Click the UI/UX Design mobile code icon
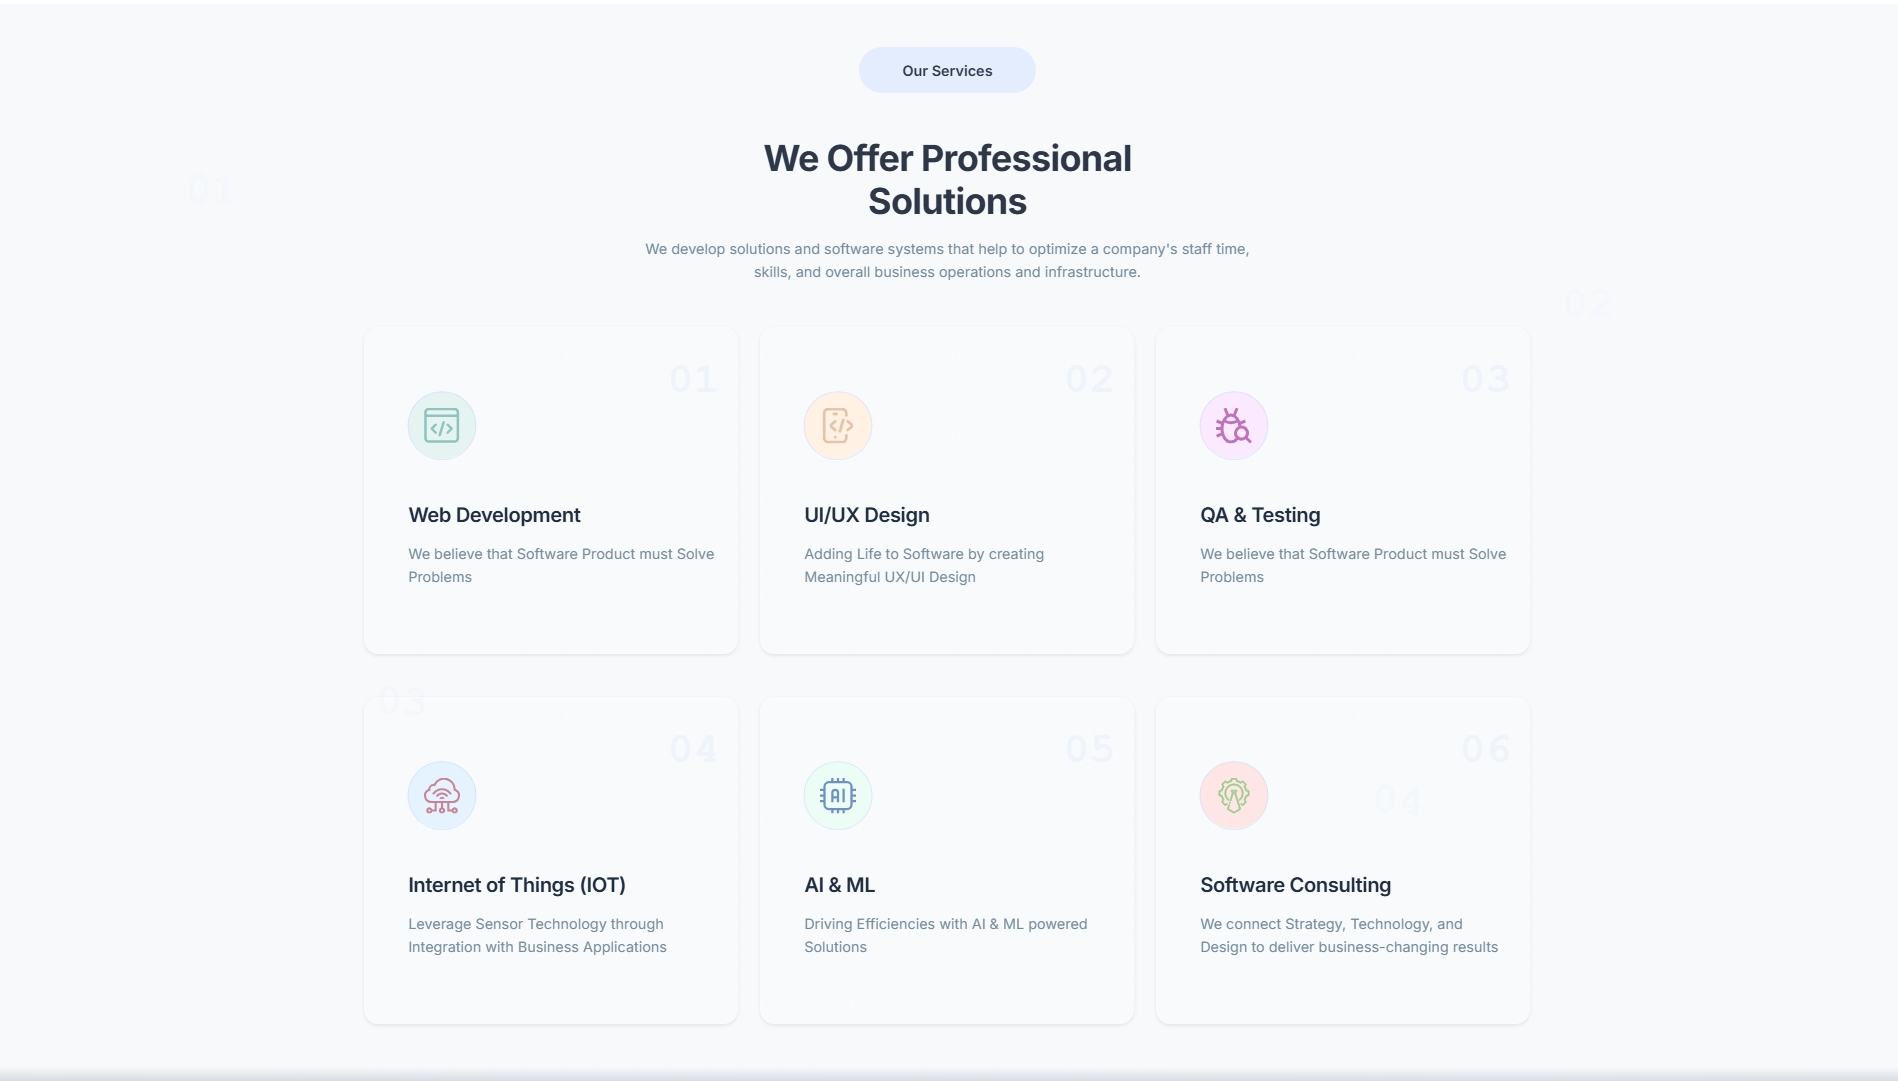This screenshot has width=1898, height=1081. click(837, 426)
